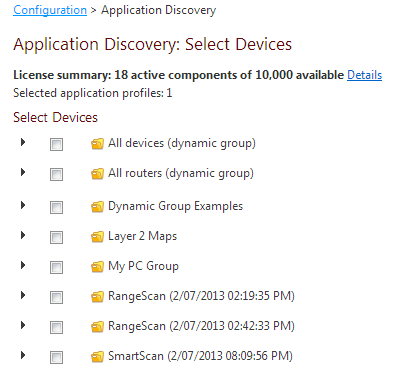This screenshot has height=384, width=394.
Task: Check the RangeScan 02:42:33 PM checkbox
Action: 56,328
